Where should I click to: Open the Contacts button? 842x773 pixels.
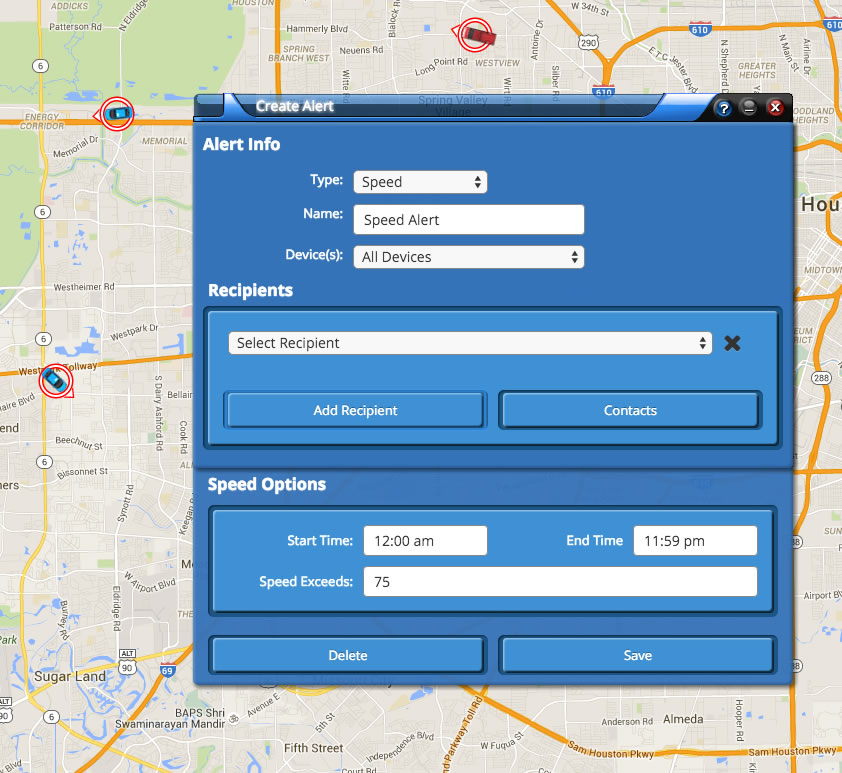click(x=630, y=410)
